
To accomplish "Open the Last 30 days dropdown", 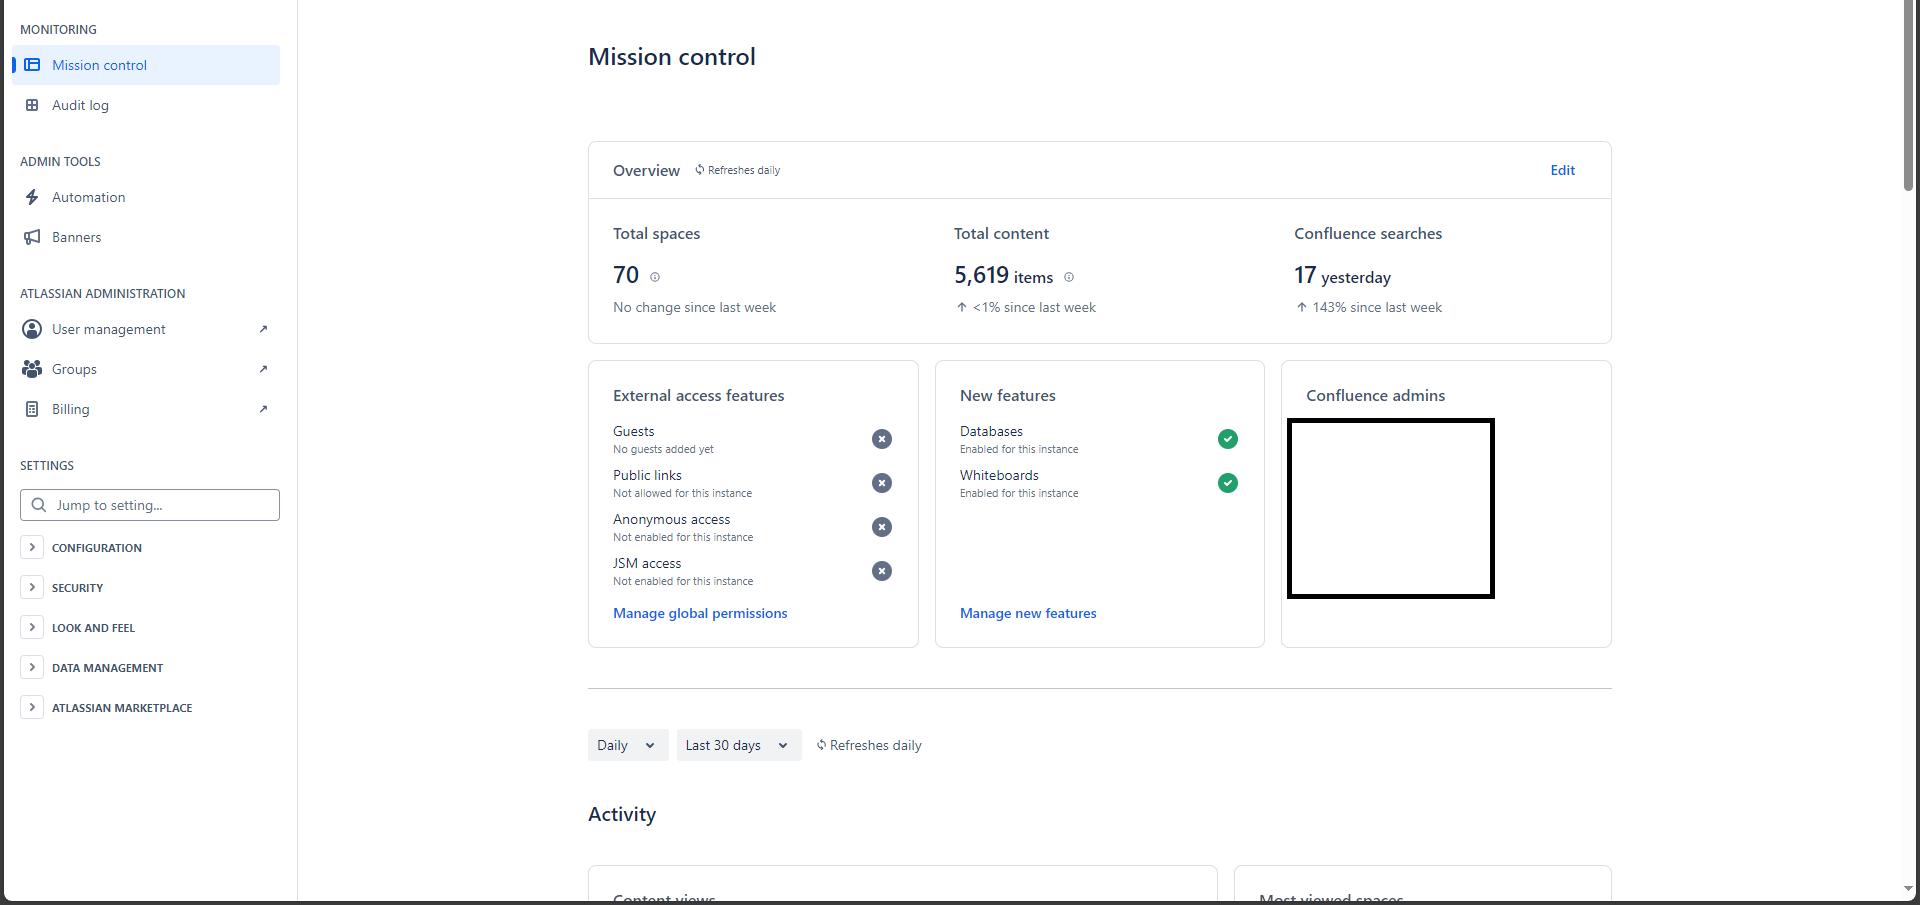I will click(739, 745).
